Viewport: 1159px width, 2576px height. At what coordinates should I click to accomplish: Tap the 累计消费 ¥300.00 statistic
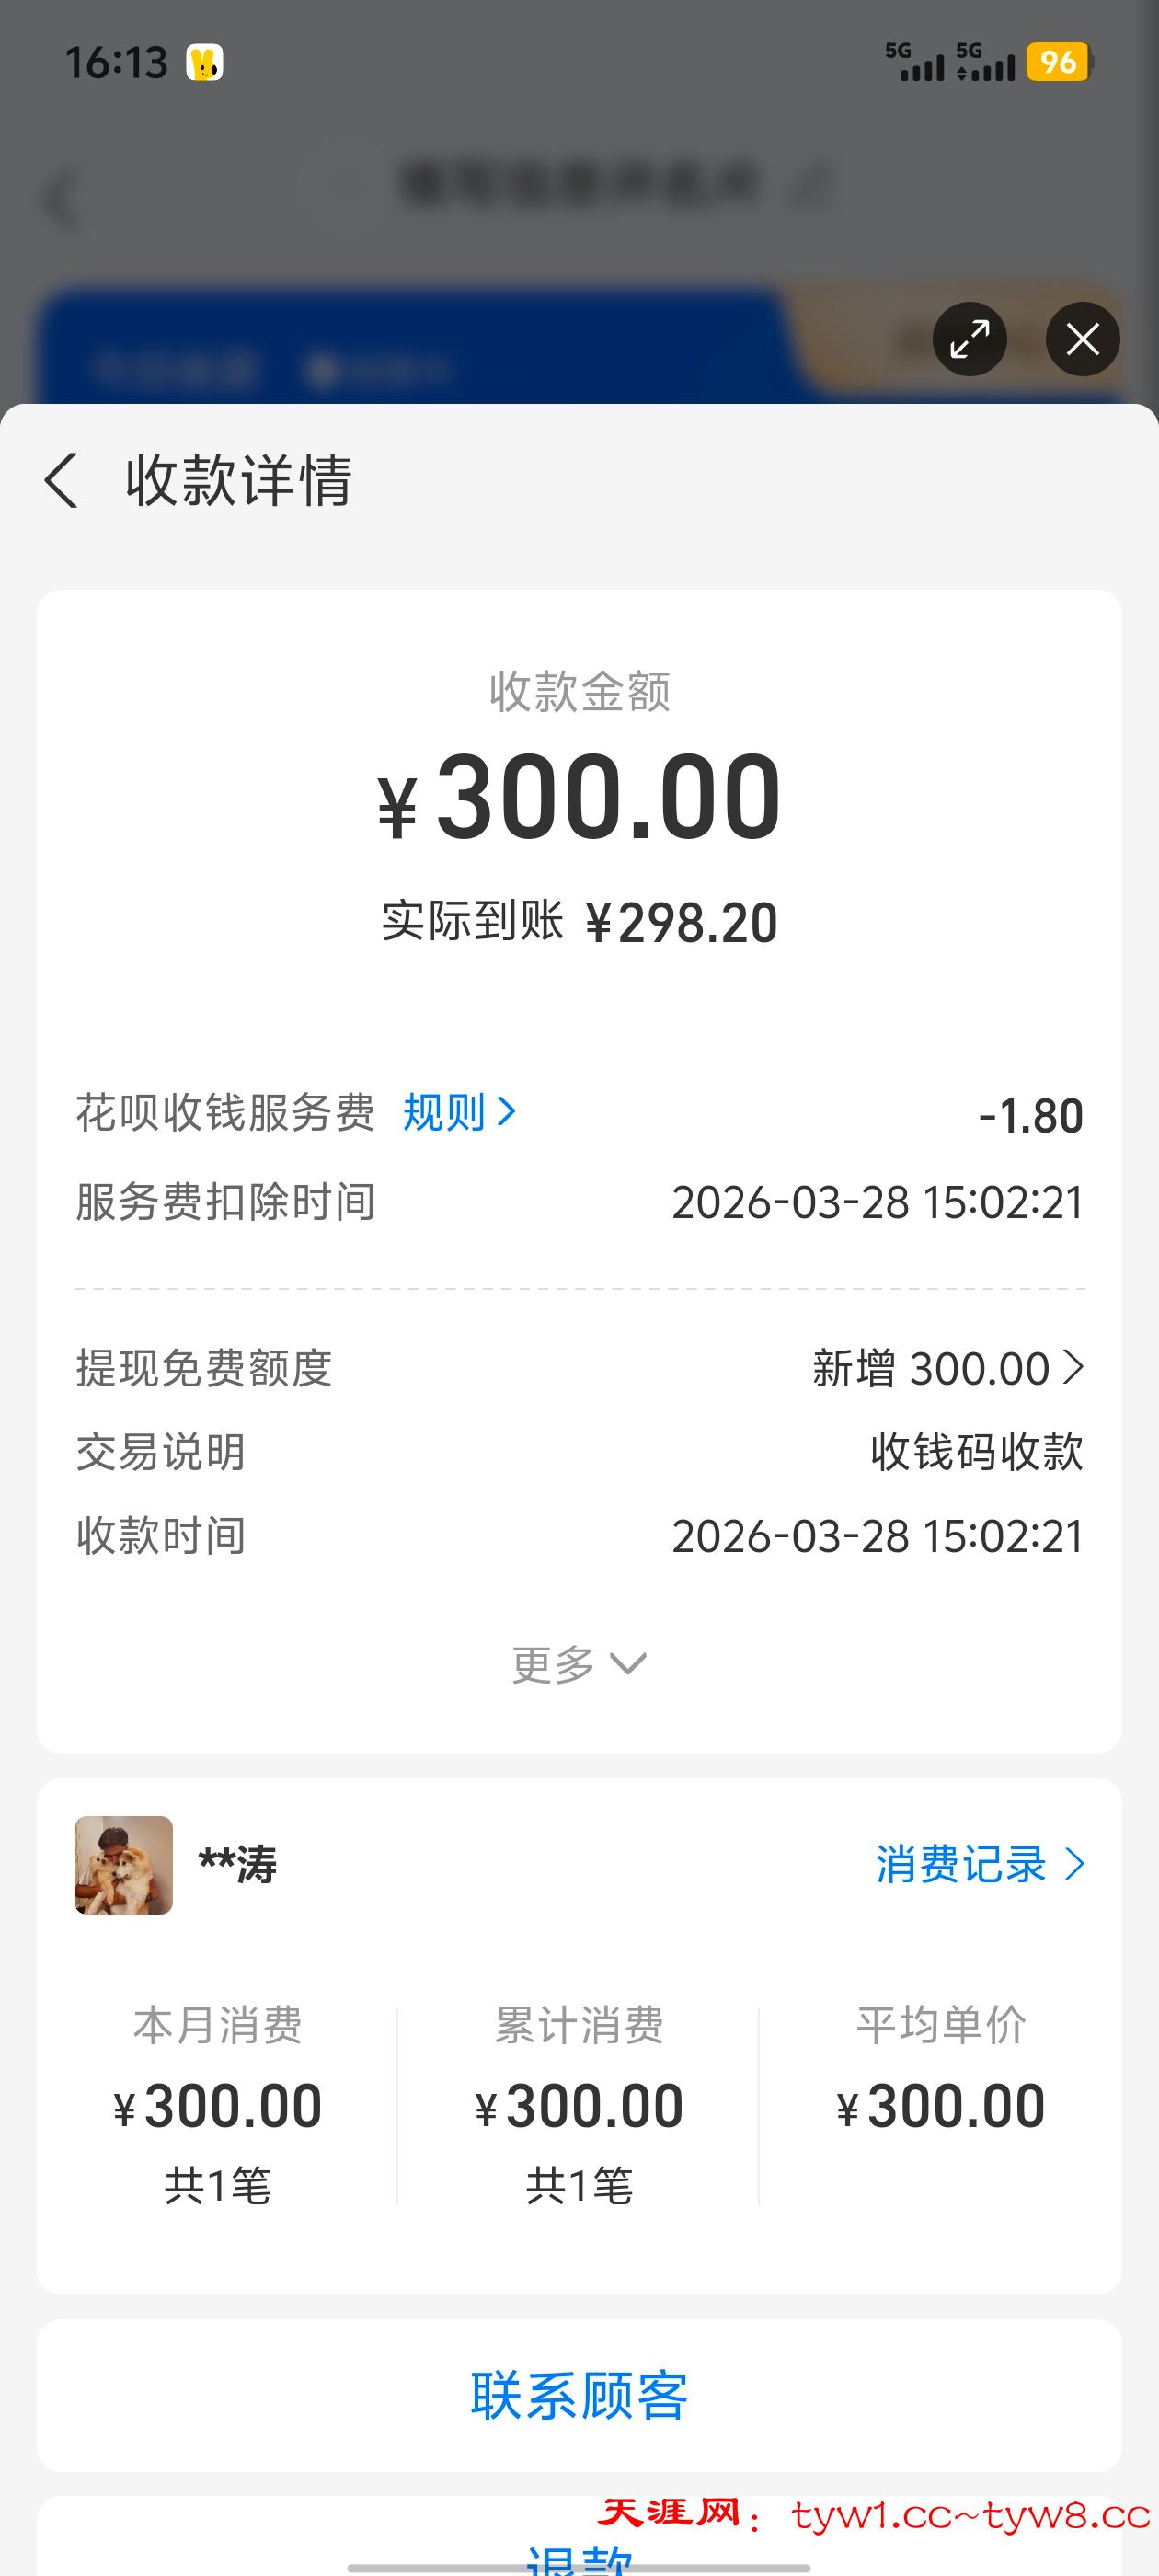click(x=579, y=2105)
